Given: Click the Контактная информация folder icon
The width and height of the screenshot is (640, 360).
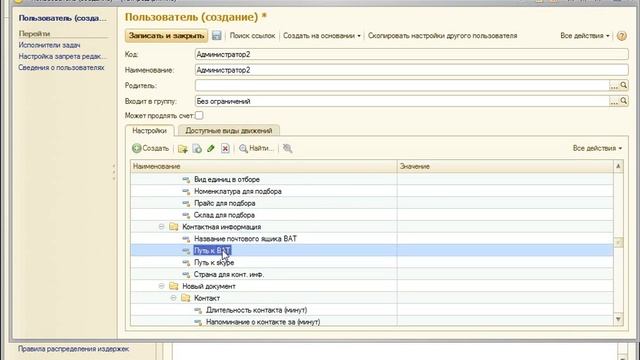Looking at the screenshot, I should (x=173, y=227).
